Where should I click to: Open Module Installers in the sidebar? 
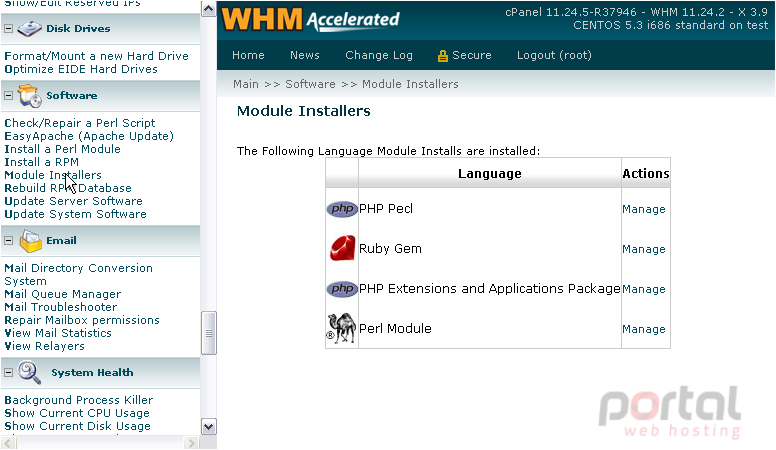point(53,175)
